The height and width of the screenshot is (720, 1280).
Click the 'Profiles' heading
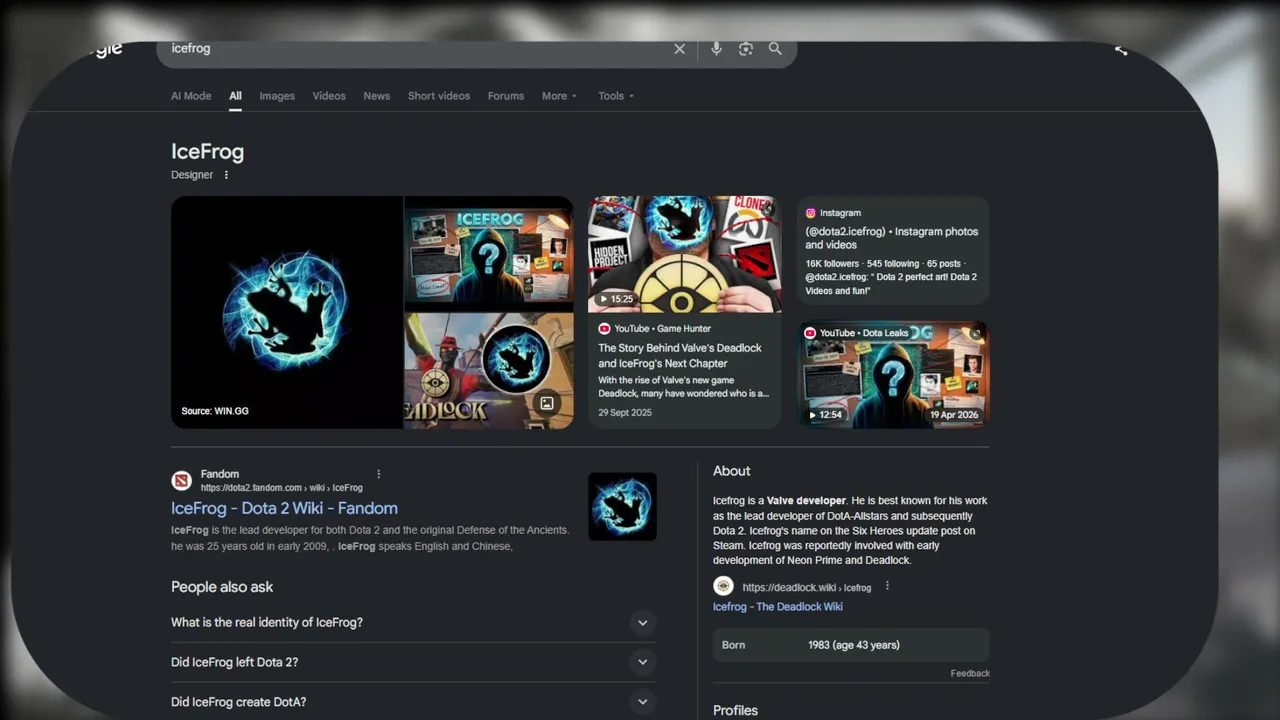click(x=735, y=710)
